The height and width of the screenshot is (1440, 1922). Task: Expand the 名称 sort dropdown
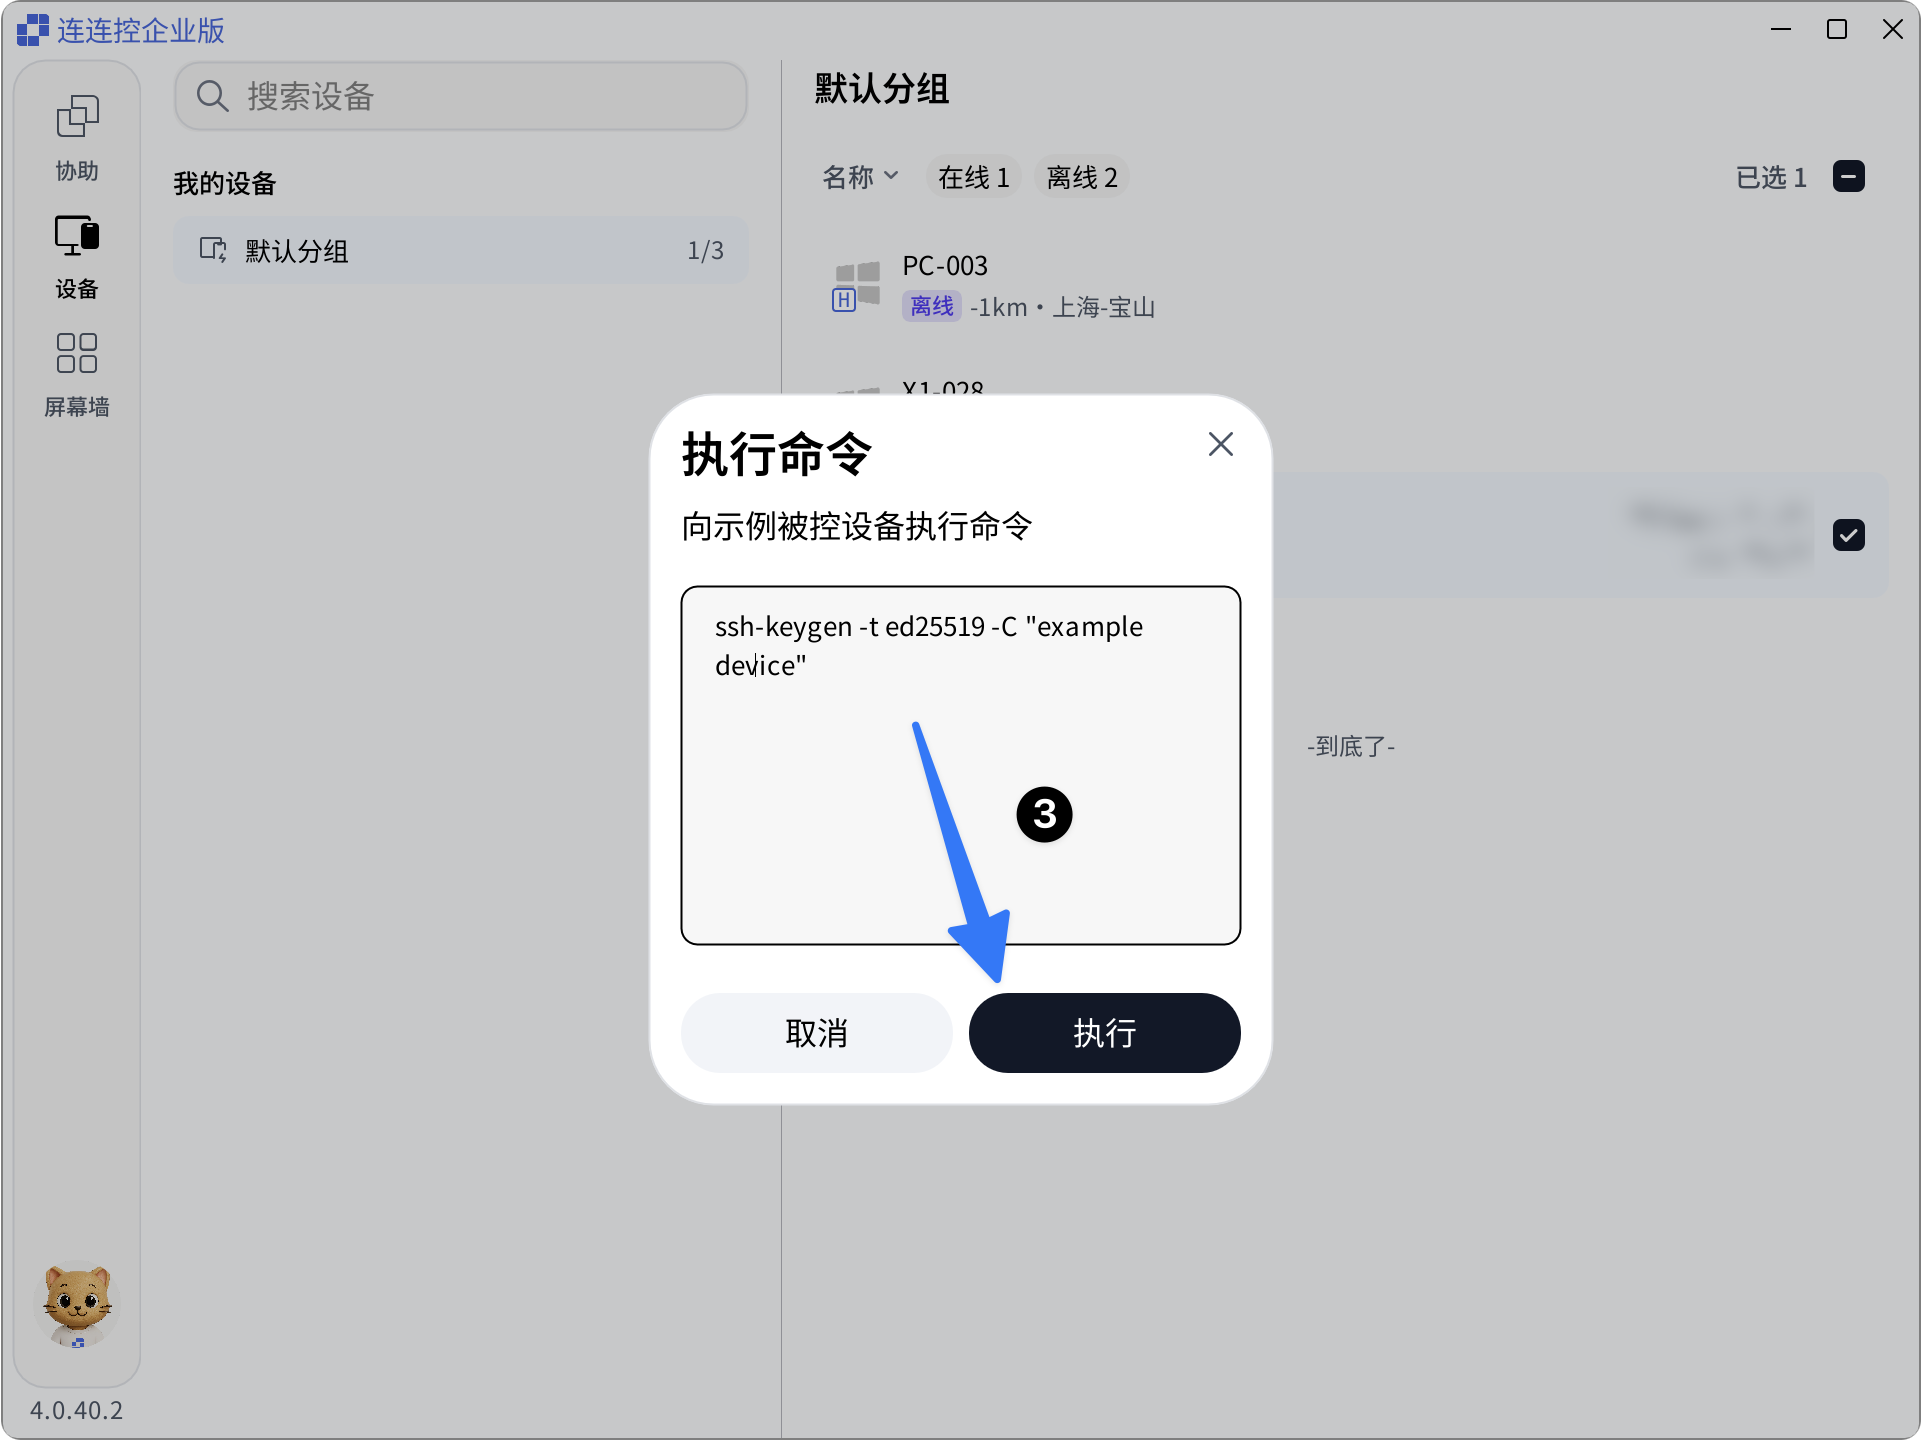[x=860, y=177]
